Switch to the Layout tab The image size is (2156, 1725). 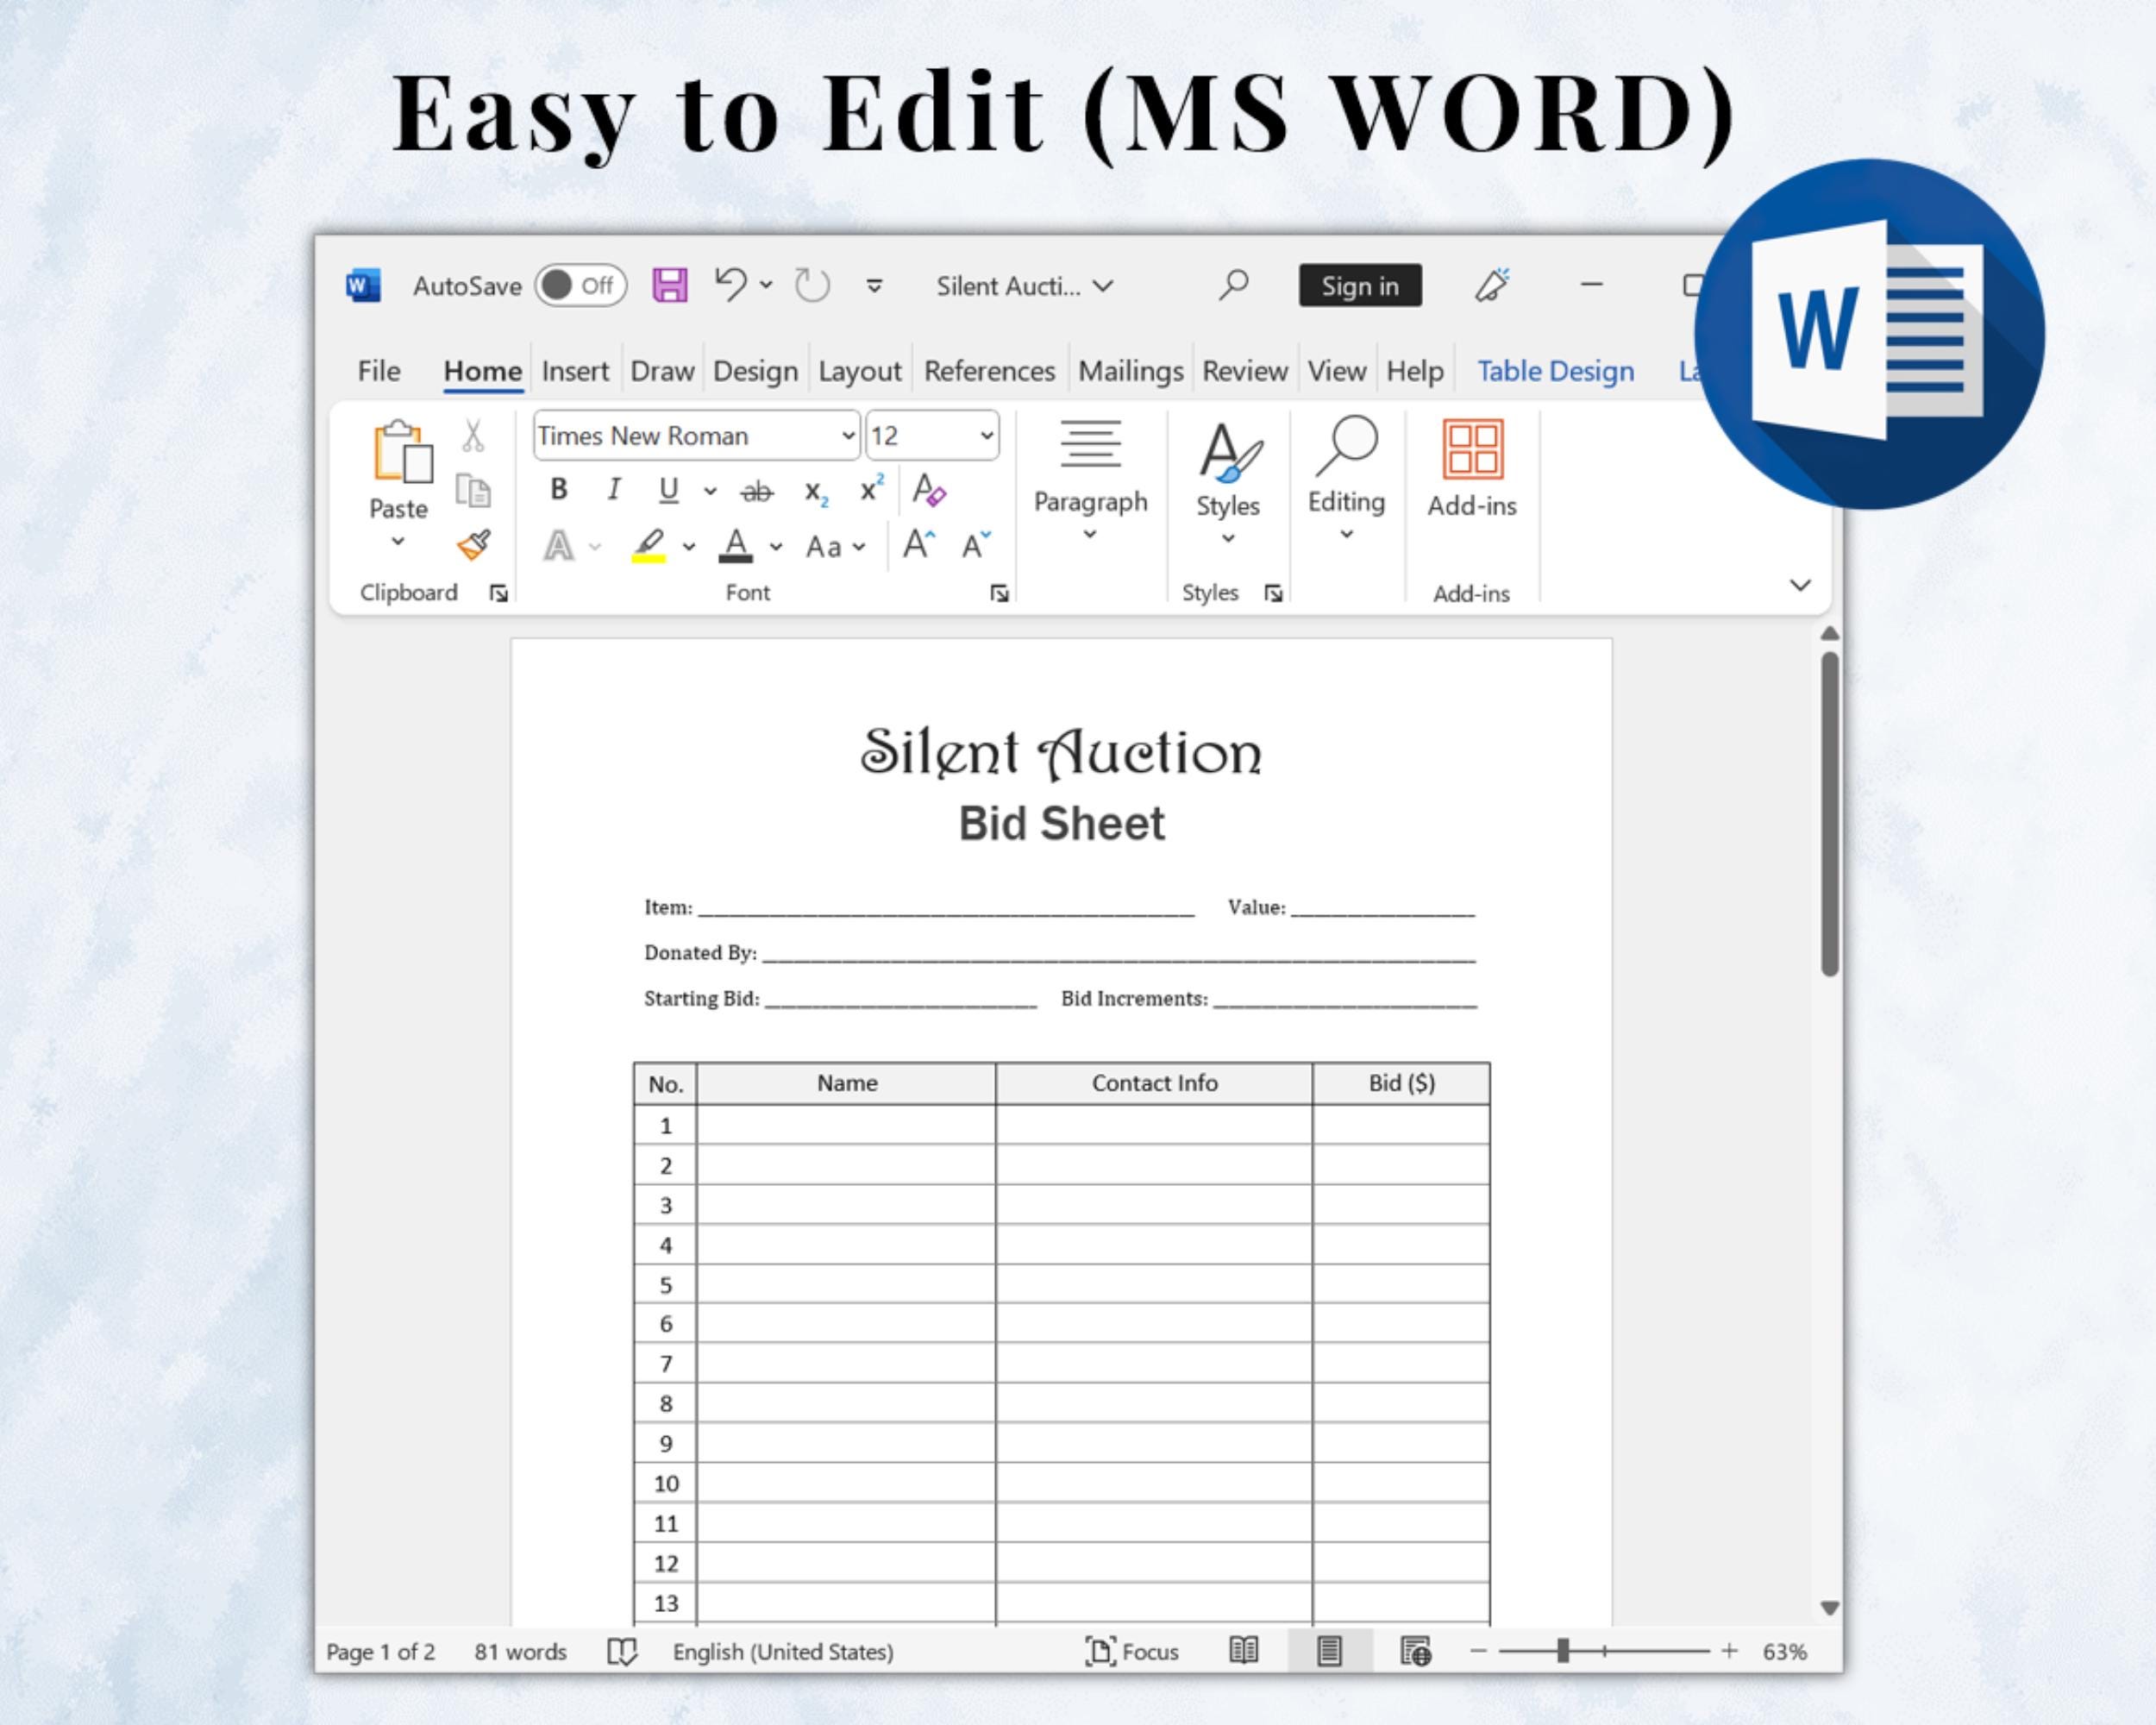[860, 371]
